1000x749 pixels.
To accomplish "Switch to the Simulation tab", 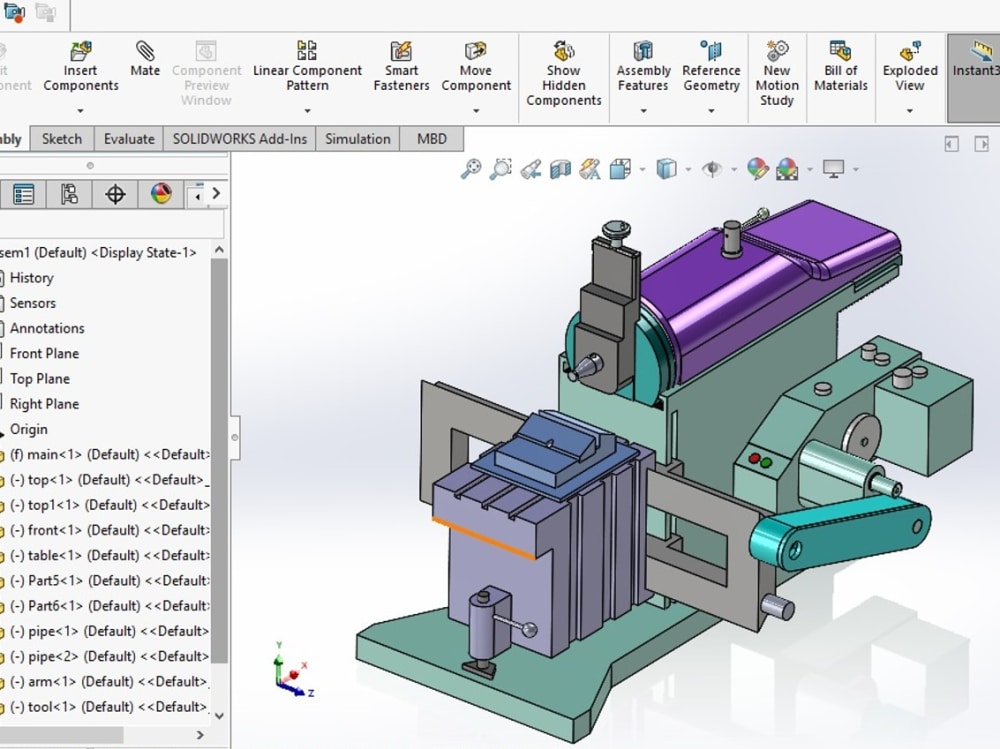I will [357, 138].
